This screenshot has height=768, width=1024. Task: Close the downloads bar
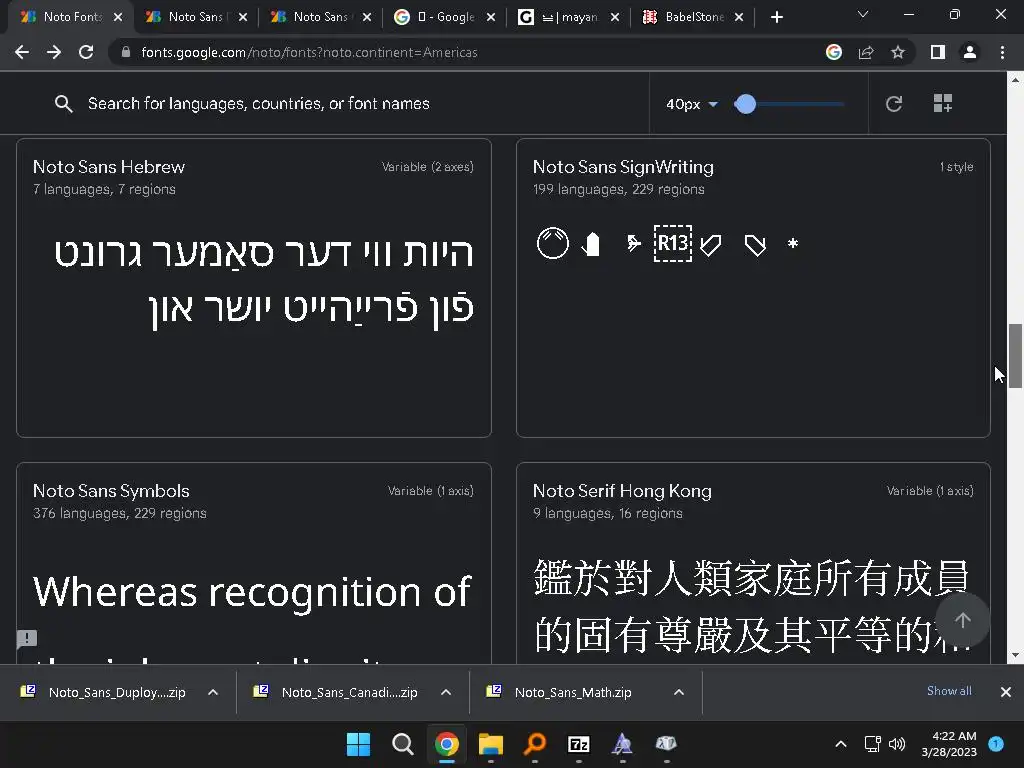click(1006, 692)
